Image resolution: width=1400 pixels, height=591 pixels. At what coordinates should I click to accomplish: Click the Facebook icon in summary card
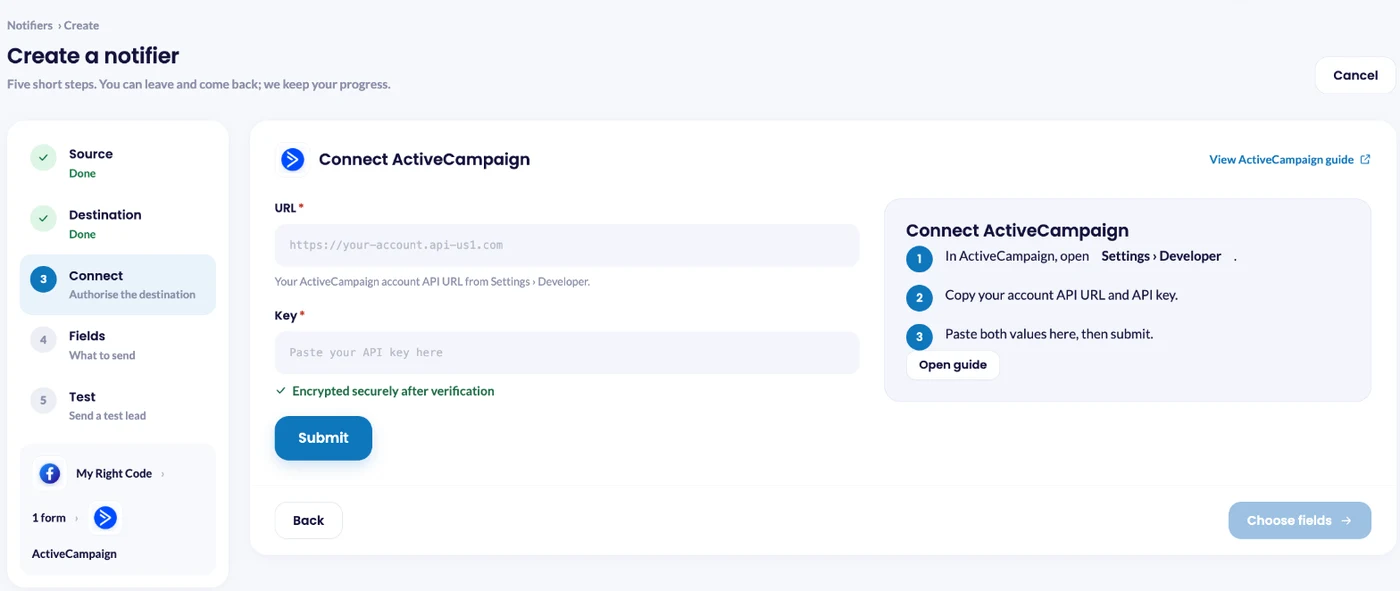[x=49, y=473]
